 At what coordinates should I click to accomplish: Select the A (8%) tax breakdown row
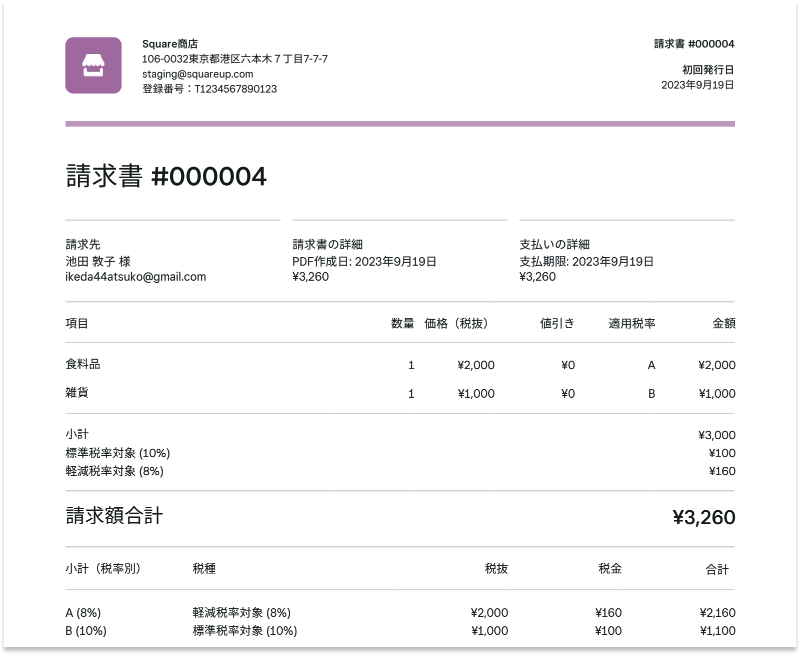coord(83,612)
